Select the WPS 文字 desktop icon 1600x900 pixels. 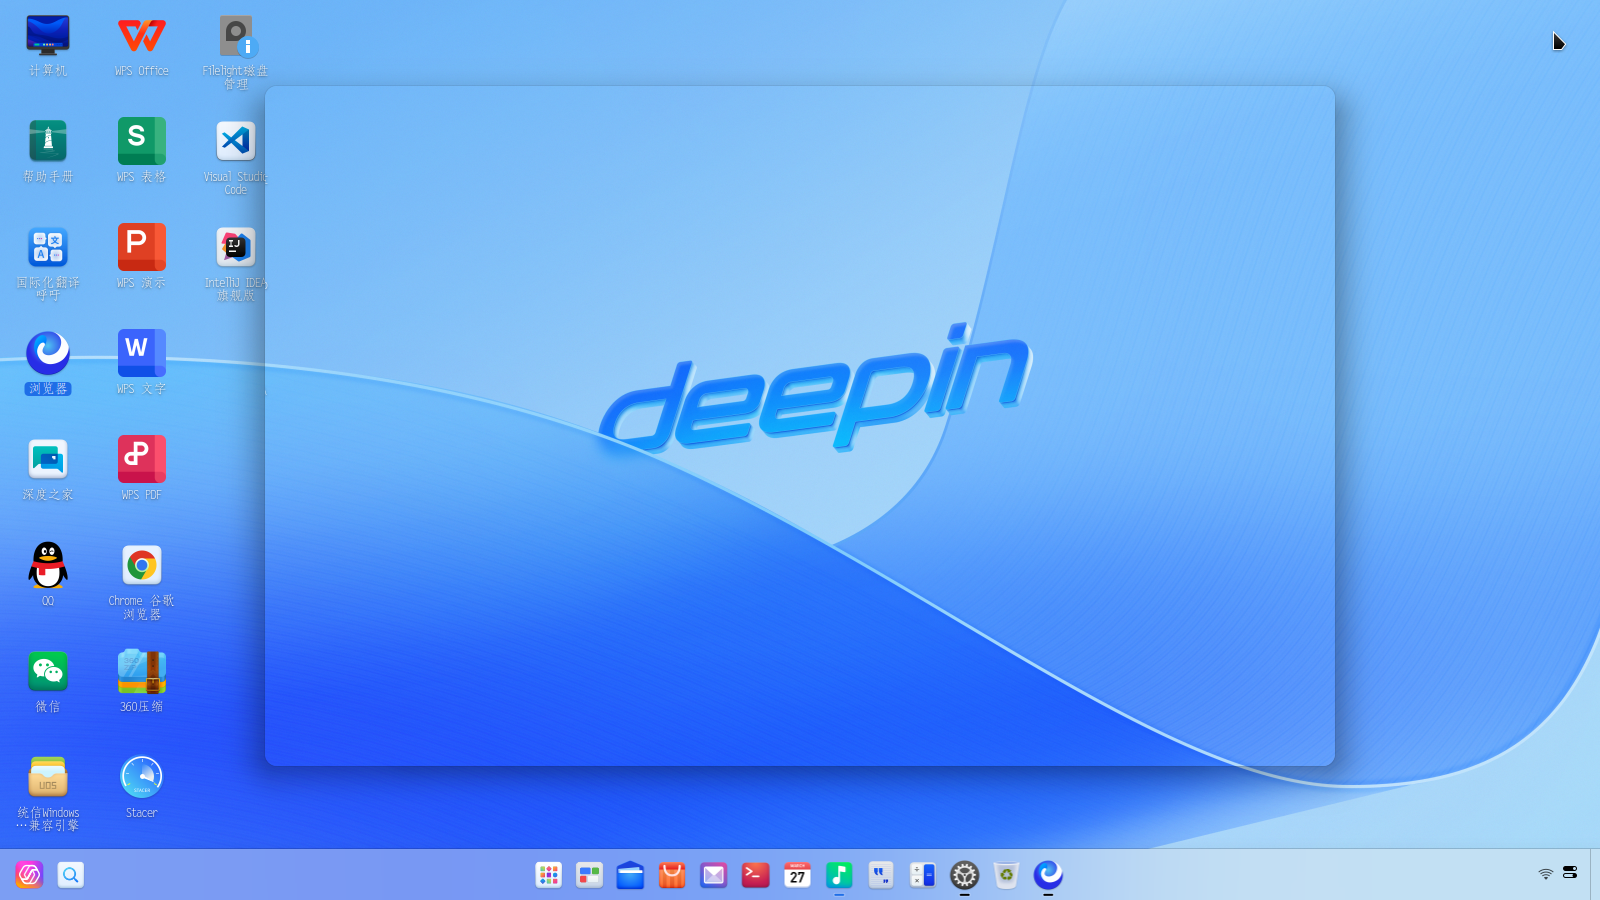tap(142, 353)
